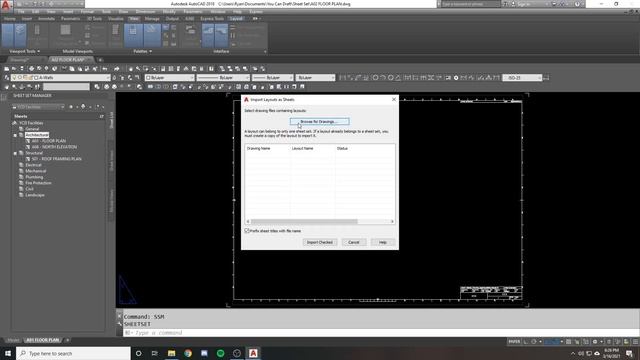The width and height of the screenshot is (640, 360).
Task: Close the Import Layouts as Sheets dialog
Action: point(393,100)
